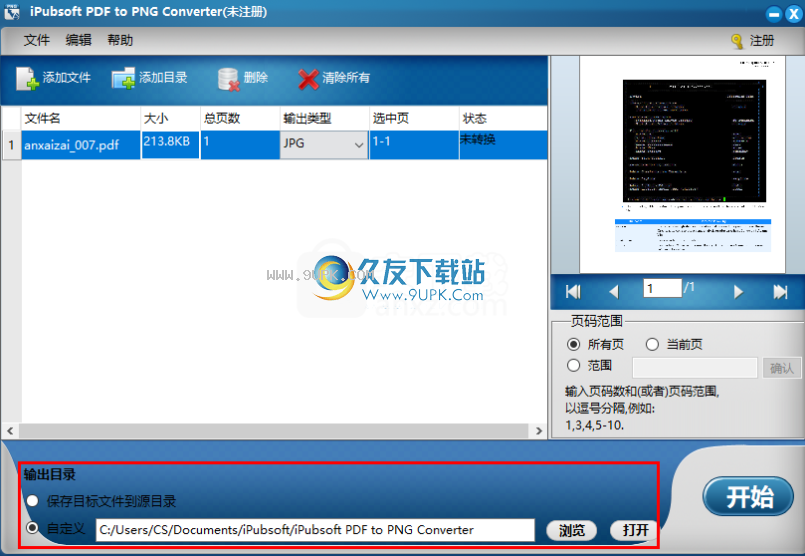
Task: Jump to last preview page
Action: coord(780,292)
